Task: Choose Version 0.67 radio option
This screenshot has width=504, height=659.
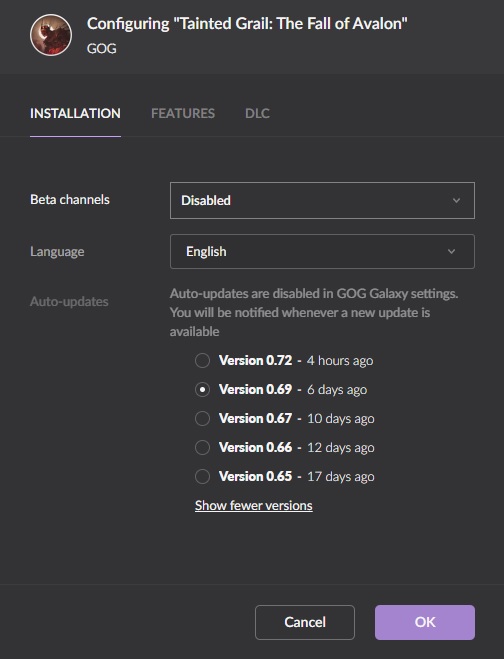Action: 202,418
